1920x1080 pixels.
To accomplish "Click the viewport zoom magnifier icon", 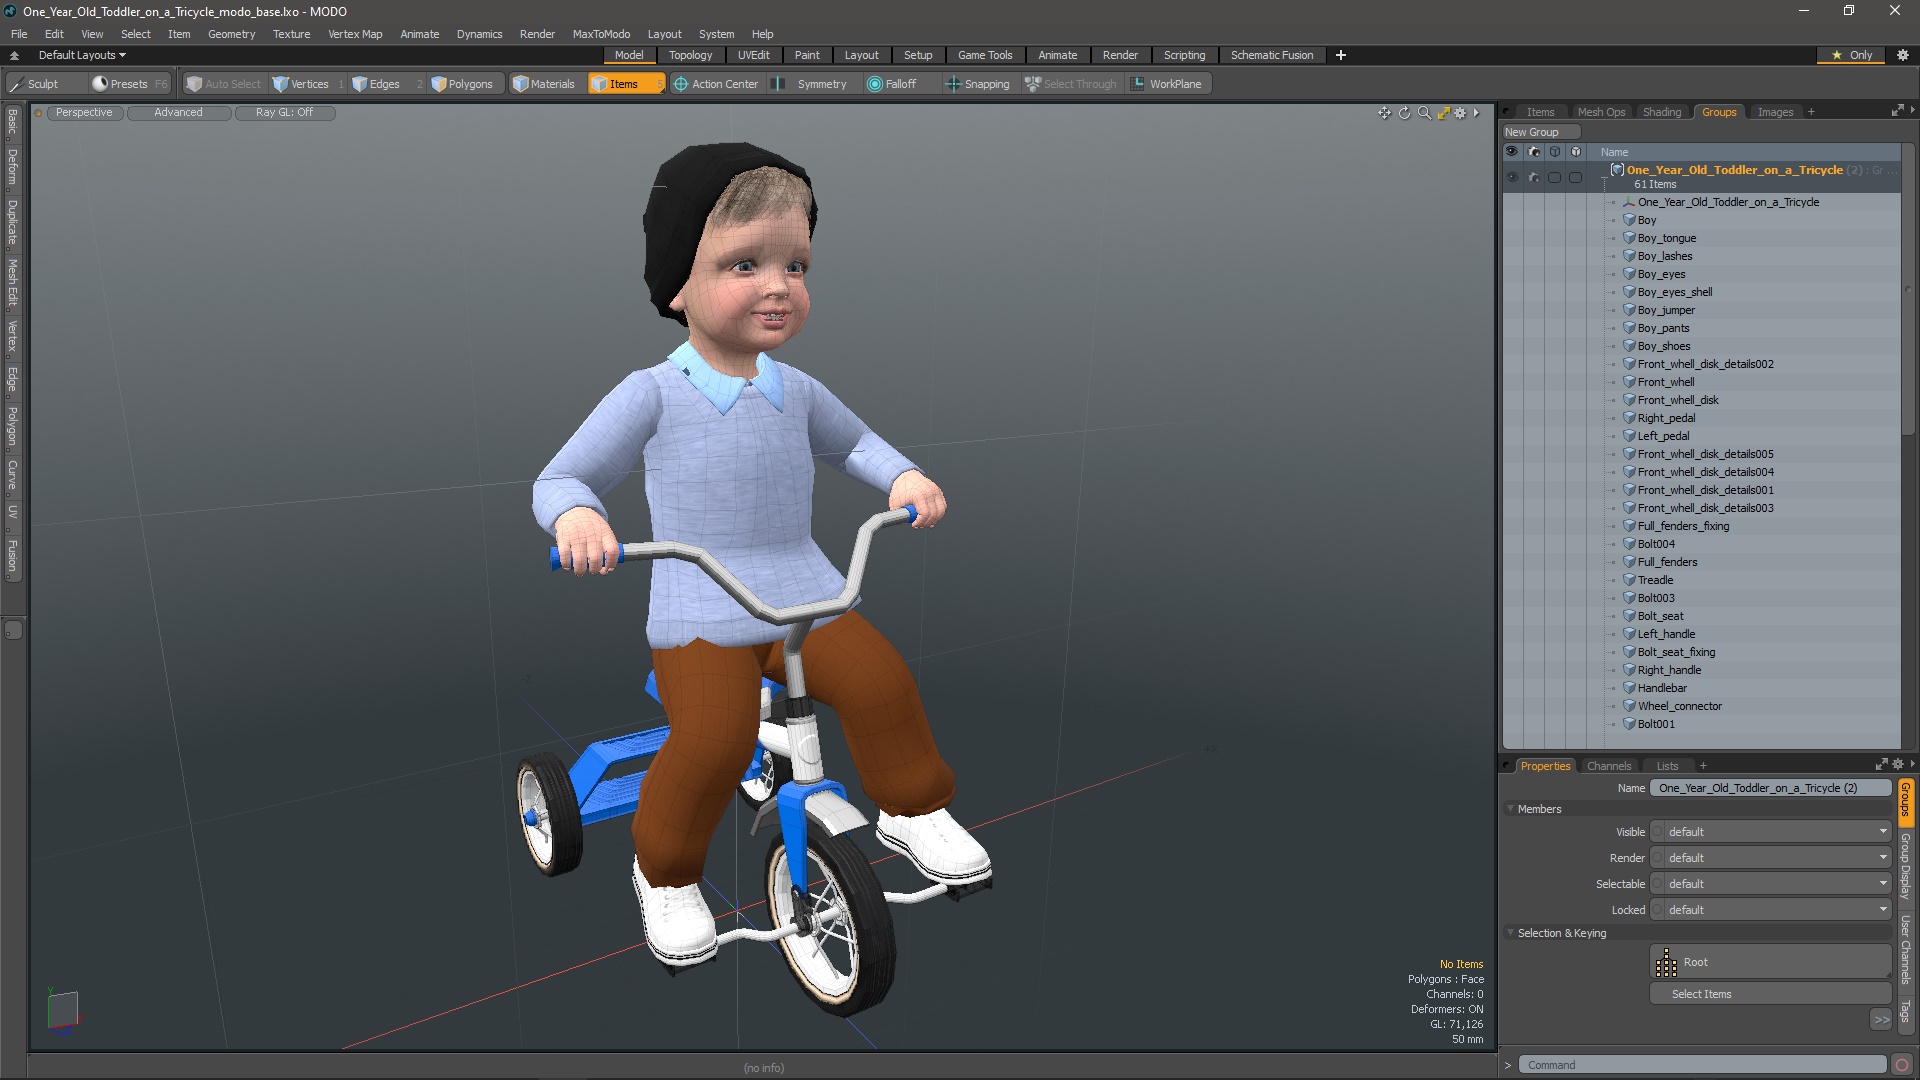I will click(x=1424, y=113).
